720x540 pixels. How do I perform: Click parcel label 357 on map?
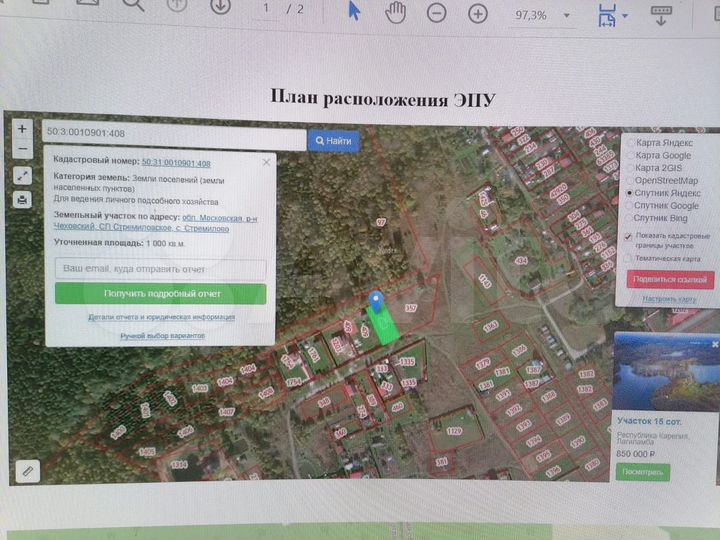pos(411,308)
